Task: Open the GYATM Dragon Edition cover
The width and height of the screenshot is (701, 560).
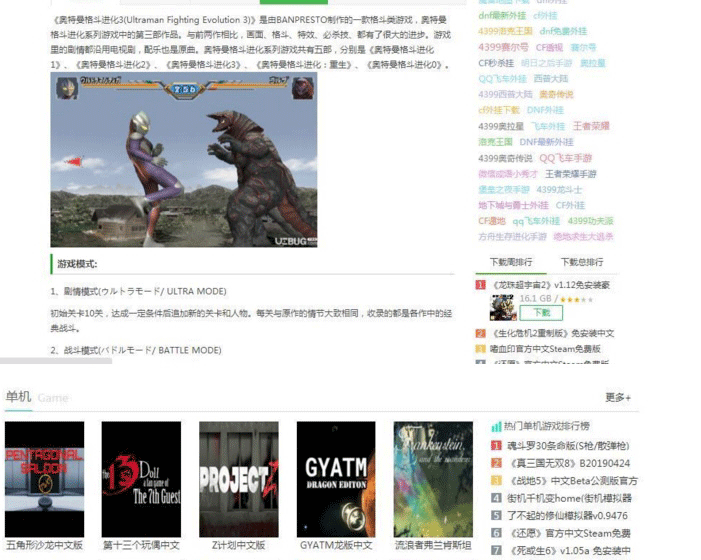Action: click(336, 479)
